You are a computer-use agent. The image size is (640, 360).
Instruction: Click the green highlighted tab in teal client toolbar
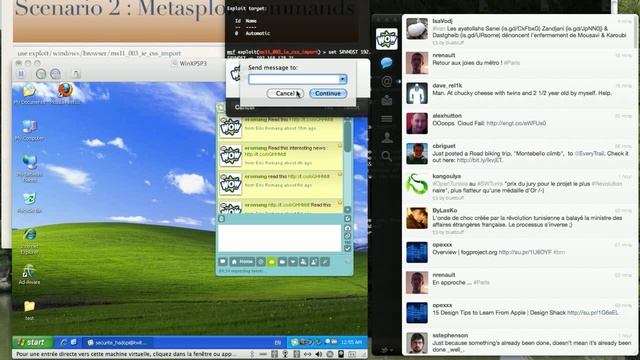271,262
